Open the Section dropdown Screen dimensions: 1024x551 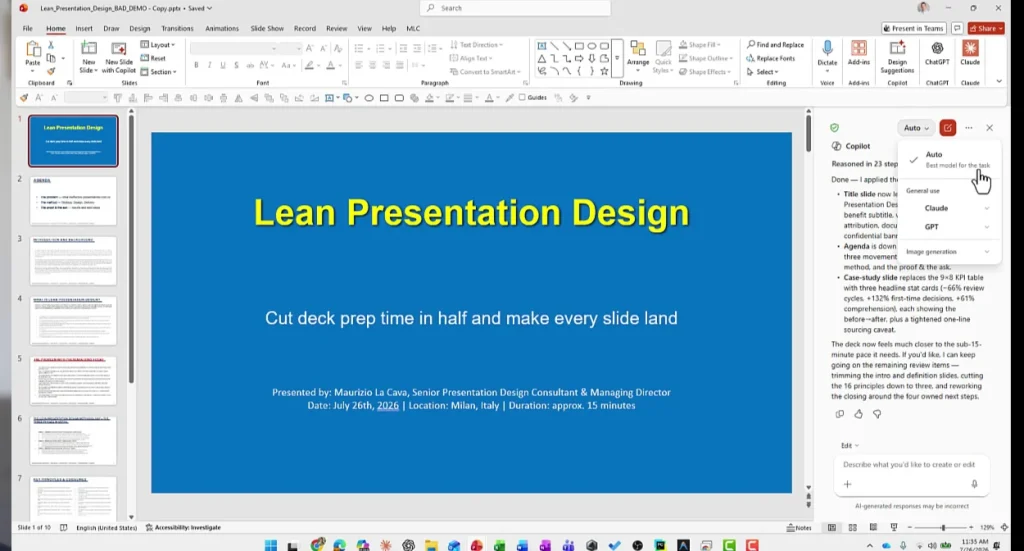point(159,72)
